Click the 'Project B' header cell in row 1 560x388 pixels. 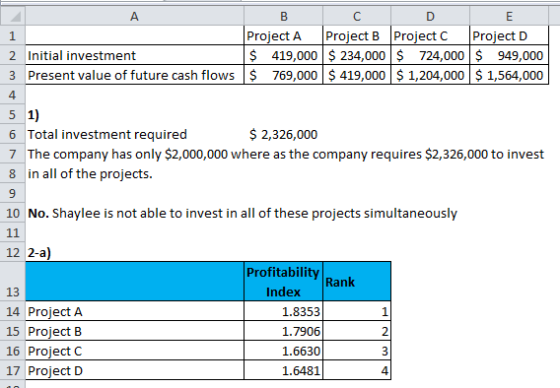(356, 35)
